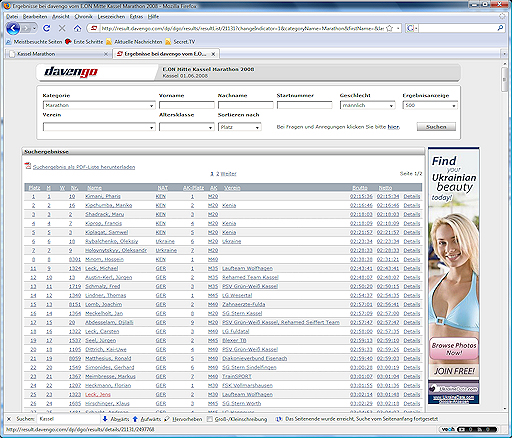Viewport: 512px width, 438px height.
Task: Open the Sortieren nach dropdown showing Platz
Action: pos(239,127)
